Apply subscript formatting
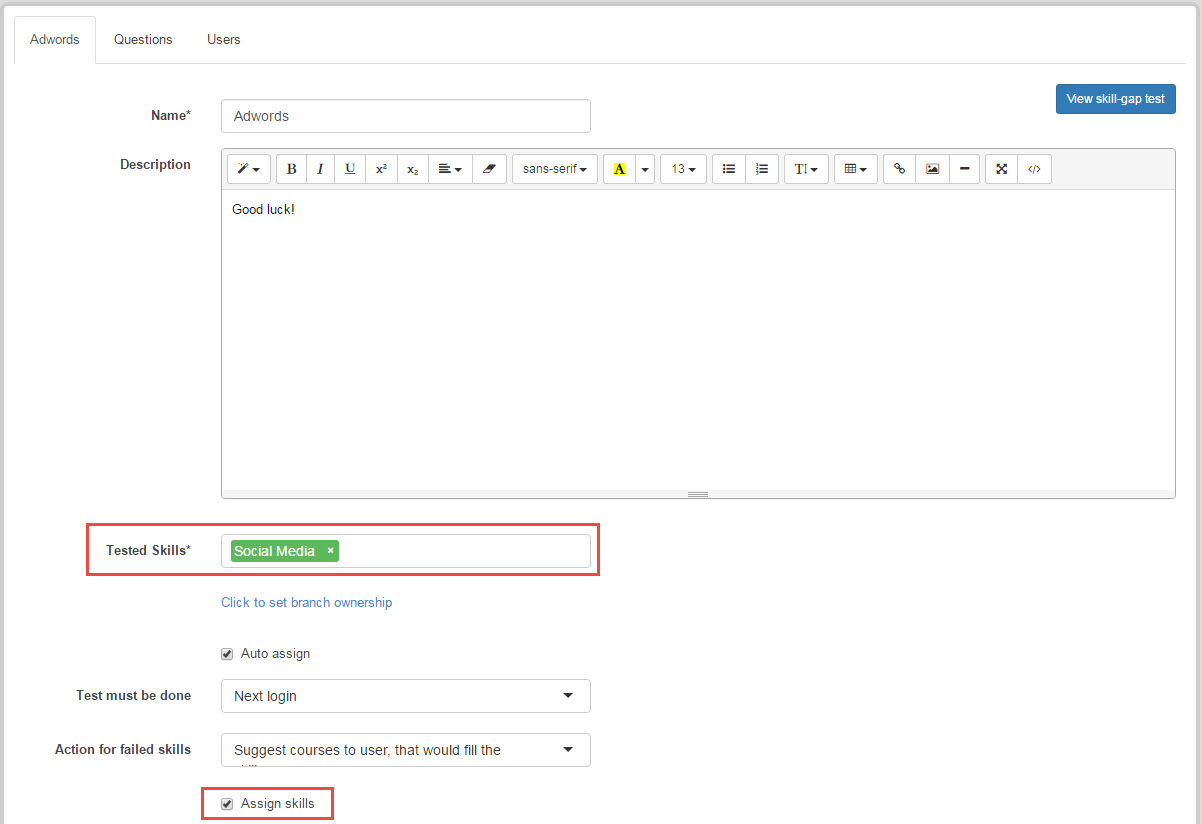Viewport: 1202px width, 824px height. pyautogui.click(x=412, y=169)
